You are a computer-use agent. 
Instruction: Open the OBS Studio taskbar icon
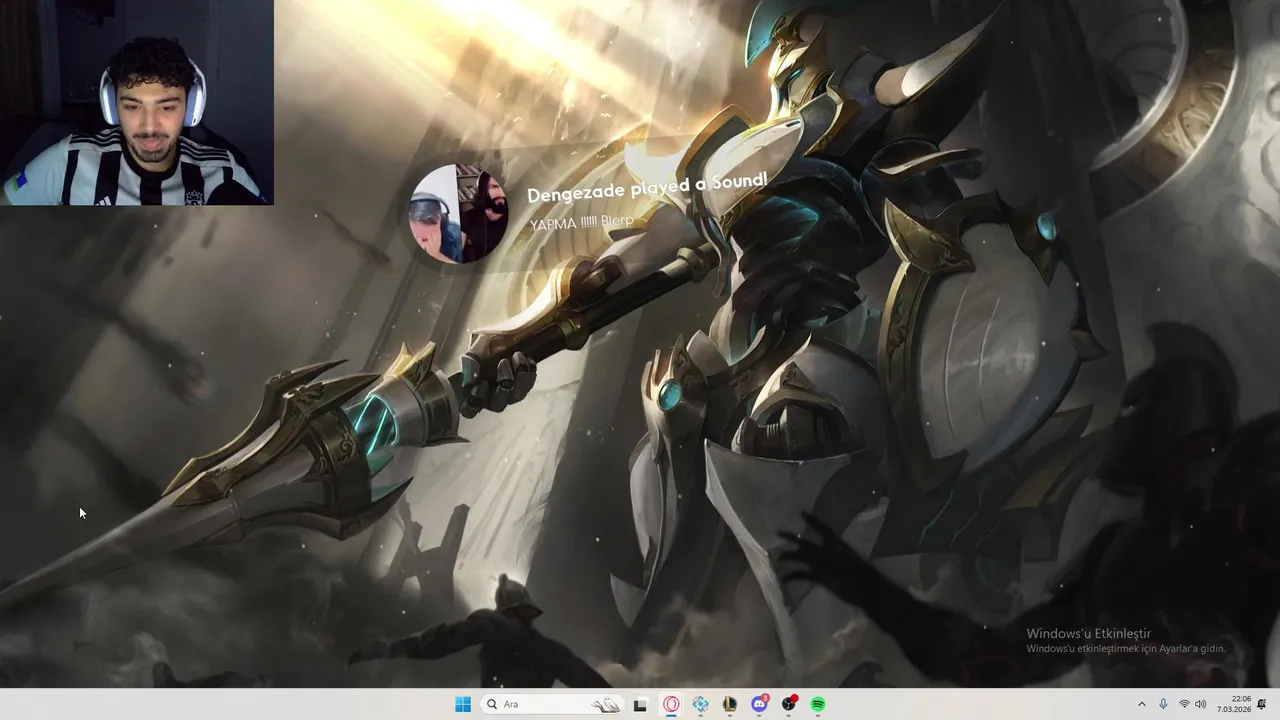point(789,704)
